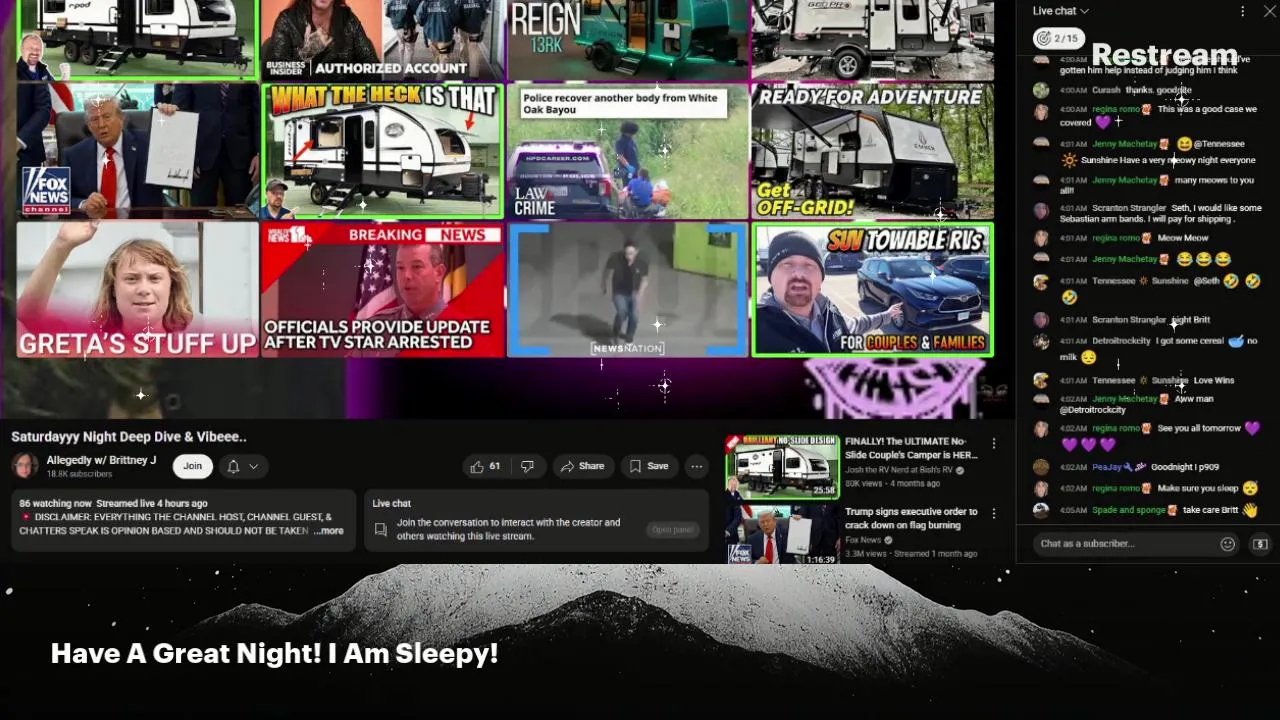1280x720 pixels.
Task: Open options for the No-Slide Camper suggestion
Action: tap(994, 443)
